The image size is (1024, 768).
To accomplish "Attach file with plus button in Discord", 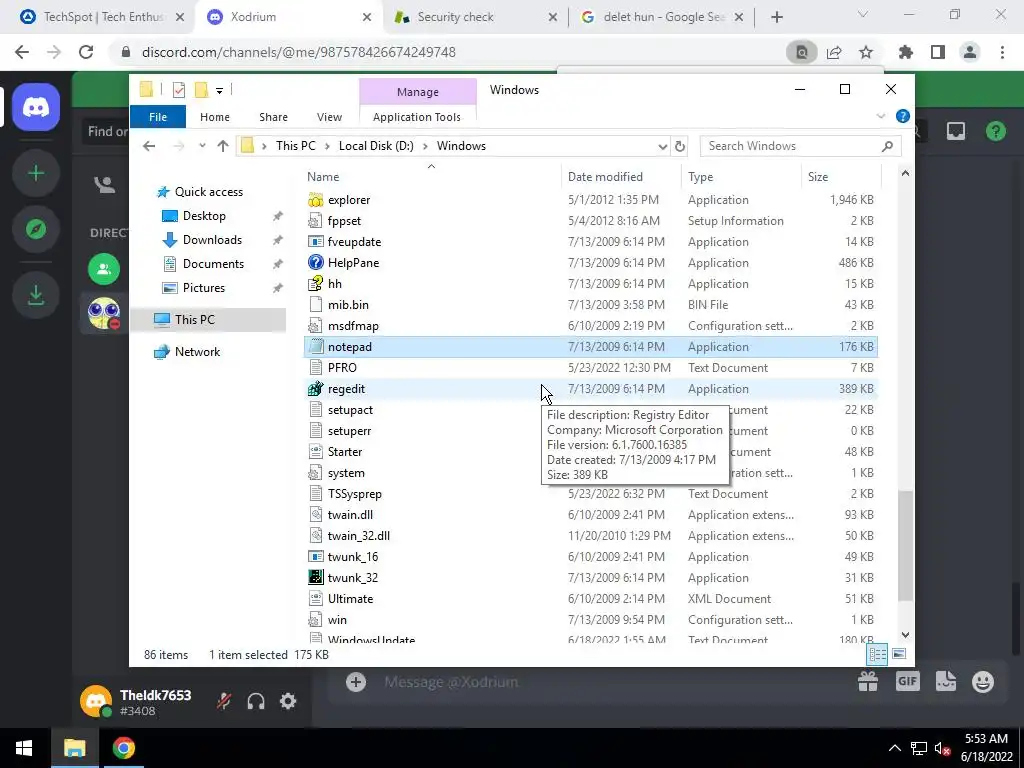I will pos(355,682).
